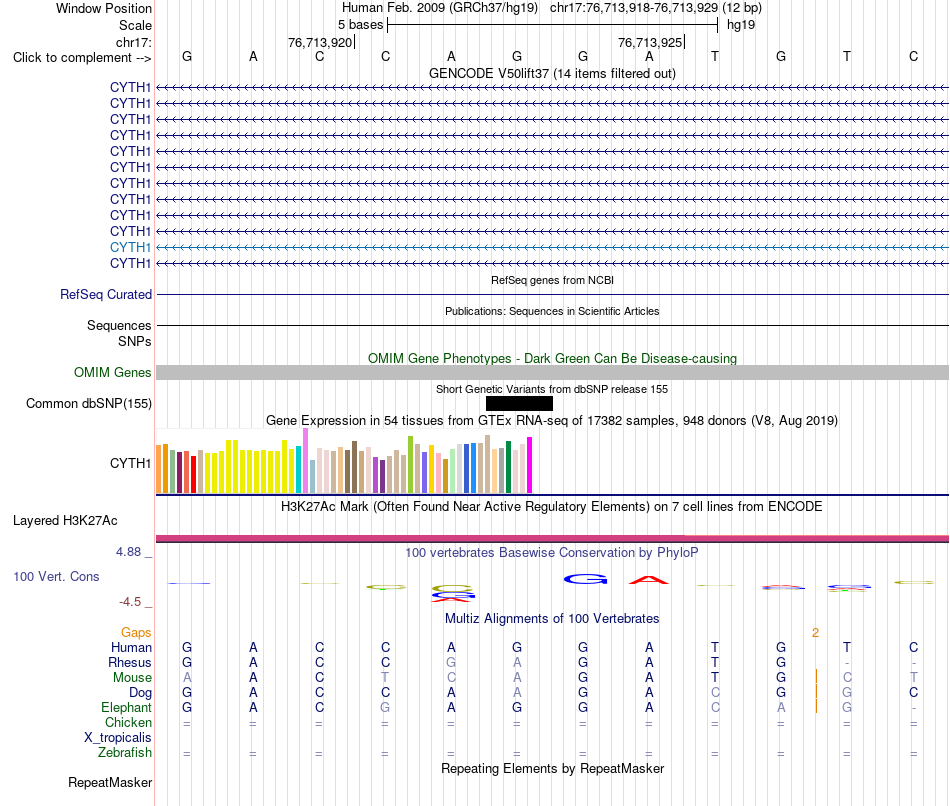This screenshot has width=950, height=806.
Task: Click the -4.5 PhyloP lower scale value
Action: 130,602
